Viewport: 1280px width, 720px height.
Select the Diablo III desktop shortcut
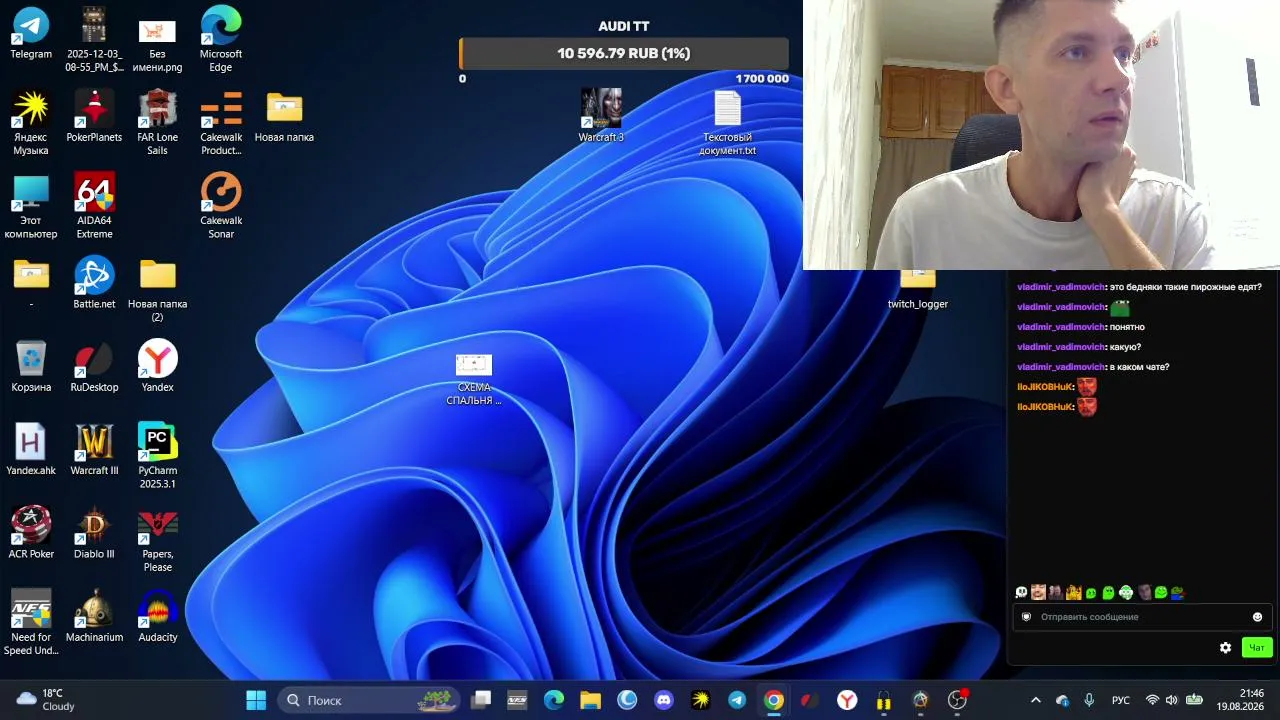coord(94,533)
